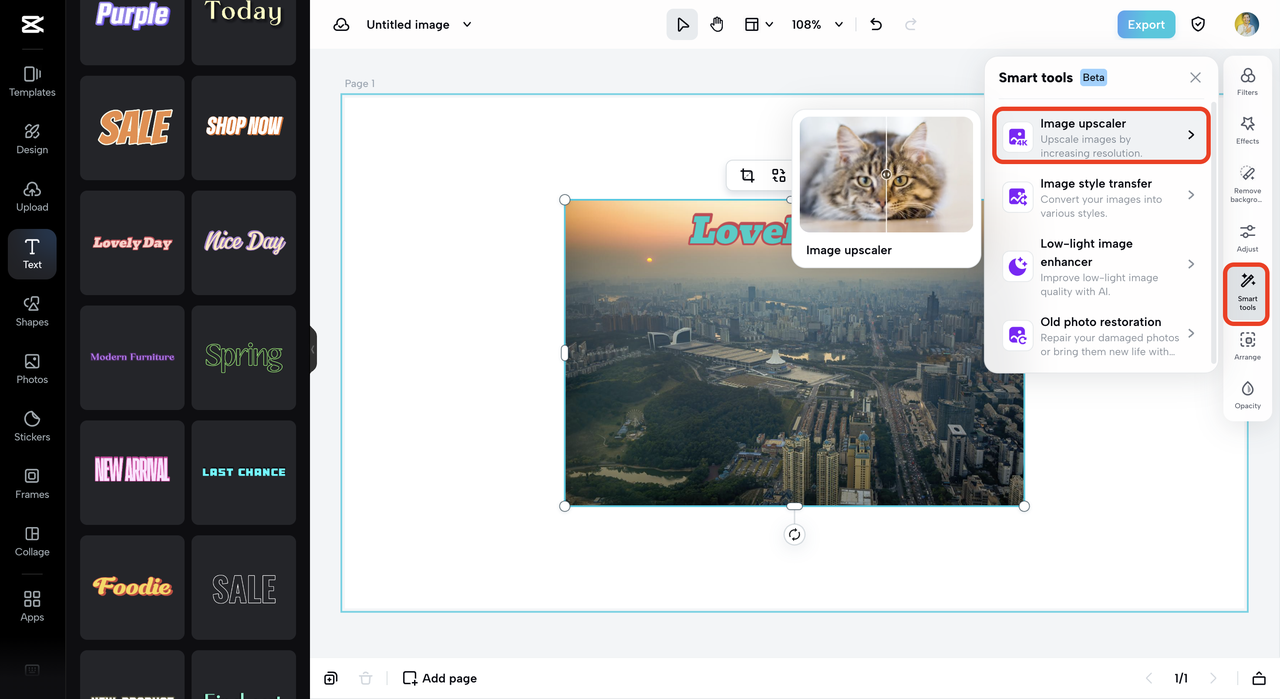Open the user profile avatar

[1246, 24]
